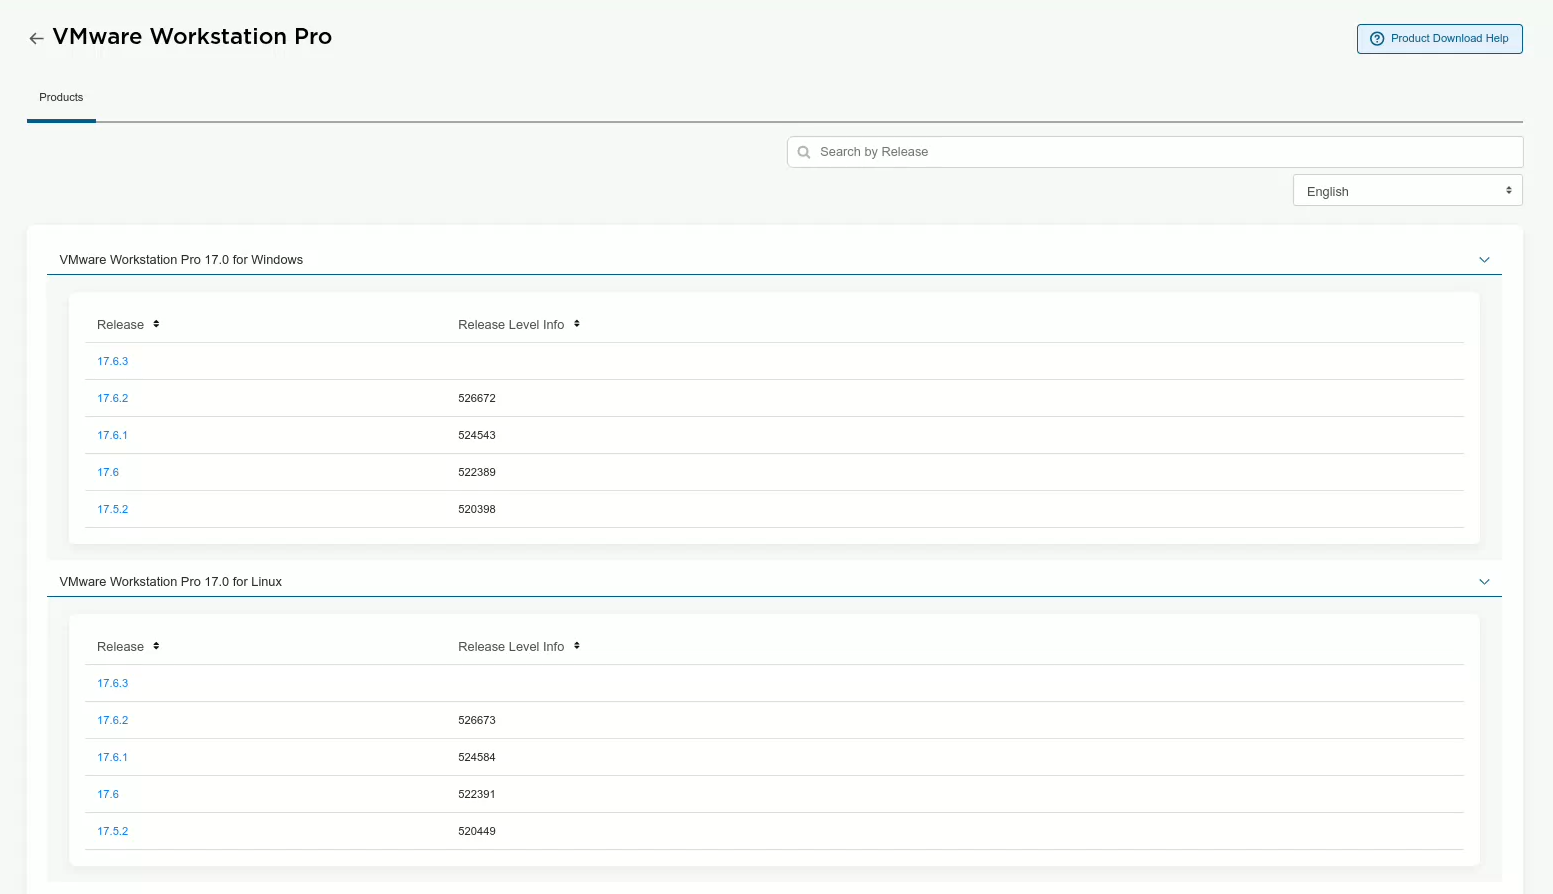Screen dimensions: 1553x894
Task: Select the build number 522391
Action: [477, 794]
